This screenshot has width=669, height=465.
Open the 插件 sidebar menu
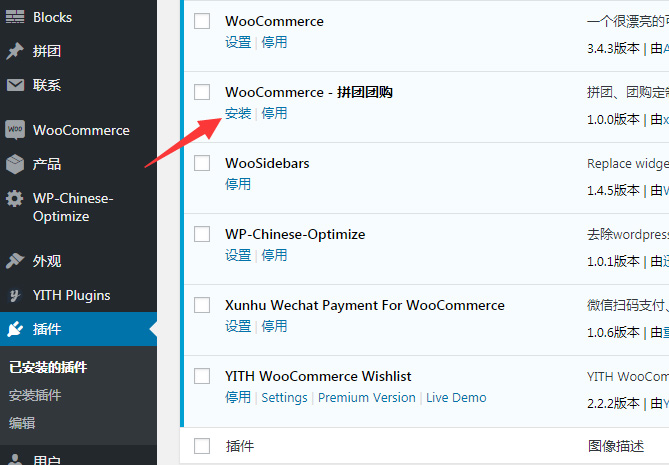tap(79, 329)
